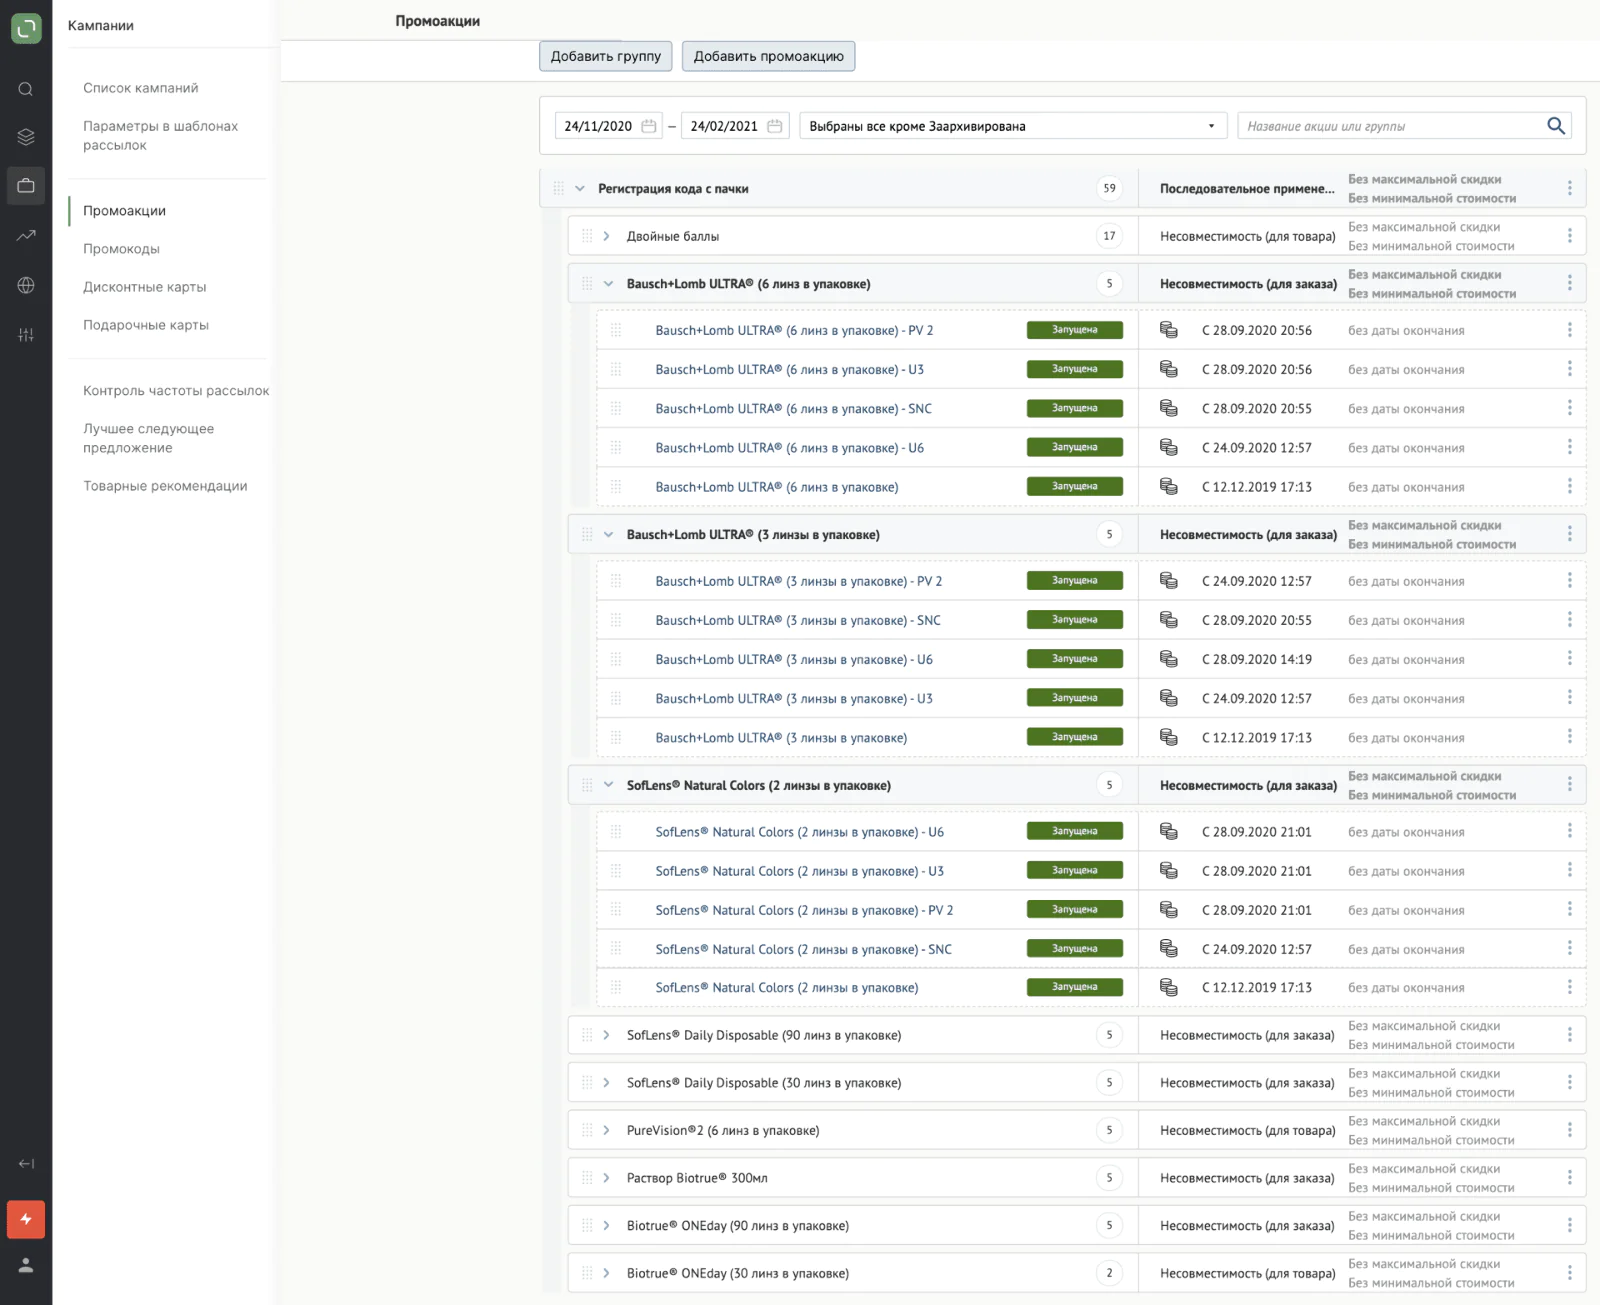Expand SofLens Daily Disposable 90 линз group
This screenshot has height=1305, width=1600.
tap(607, 1035)
